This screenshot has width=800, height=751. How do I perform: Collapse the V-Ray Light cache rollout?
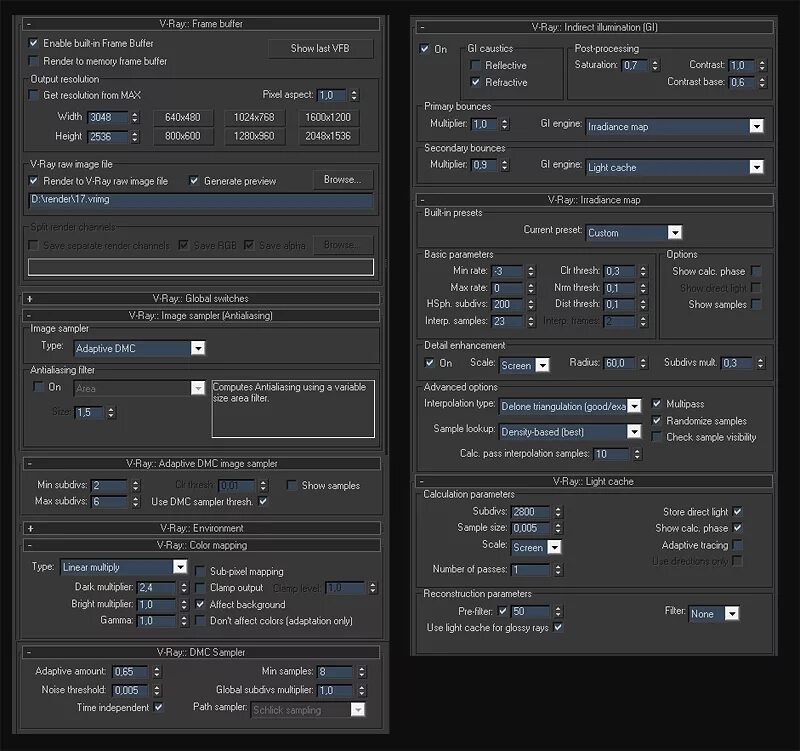click(594, 481)
